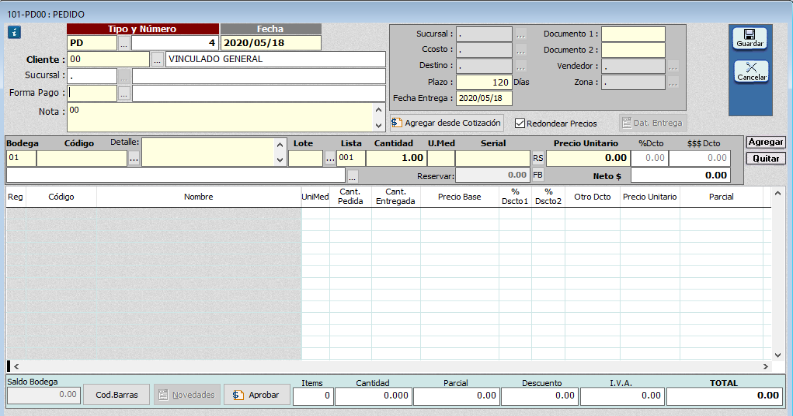
Task: Open Lote lookup ellipsis button
Action: [x=330, y=159]
